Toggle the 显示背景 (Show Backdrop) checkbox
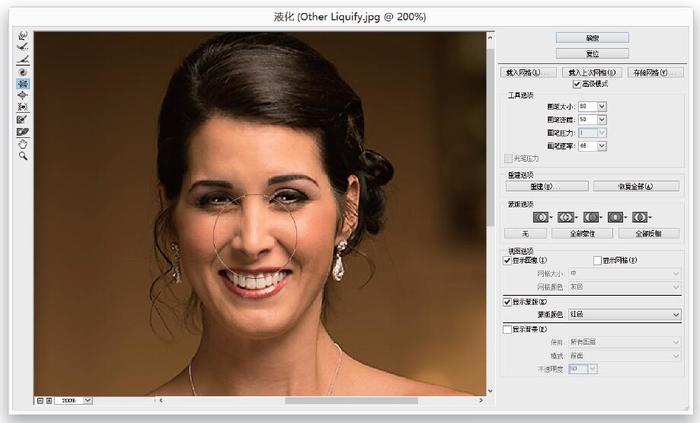This screenshot has width=700, height=423. (507, 328)
